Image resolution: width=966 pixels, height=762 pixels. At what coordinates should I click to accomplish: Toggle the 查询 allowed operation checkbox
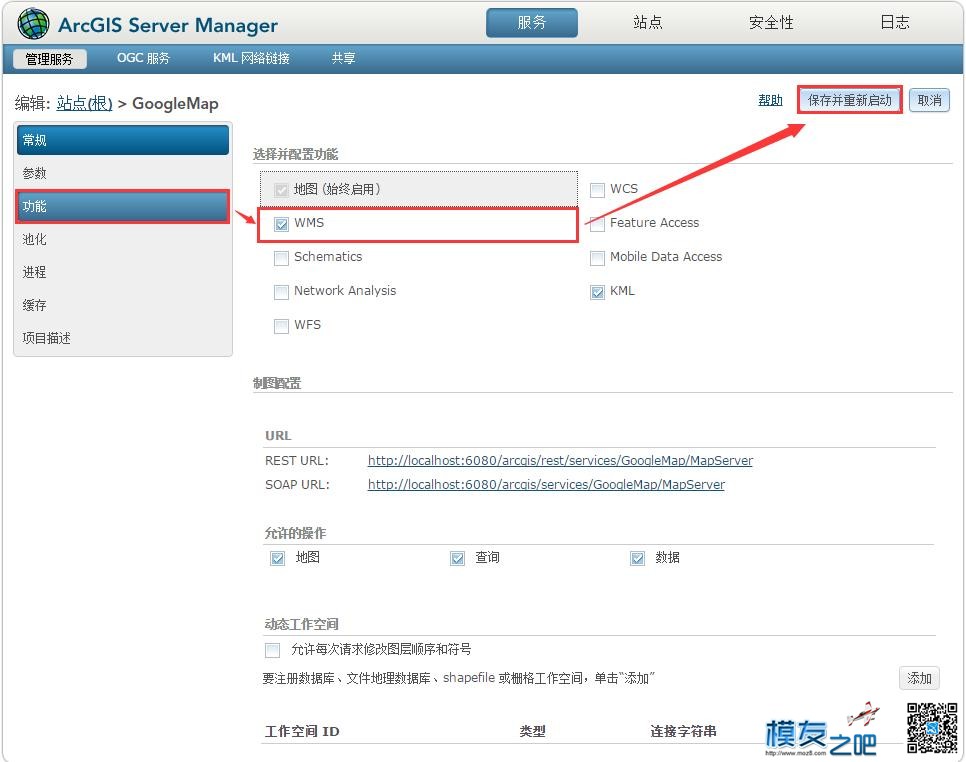point(457,558)
